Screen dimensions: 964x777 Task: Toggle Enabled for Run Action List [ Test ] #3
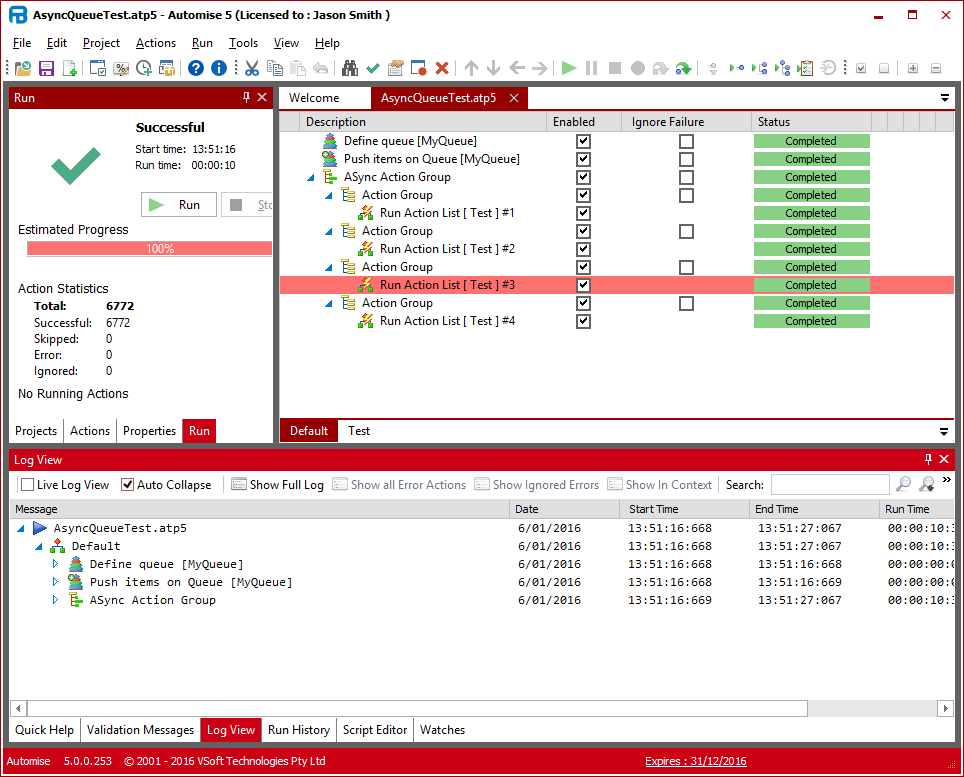(x=583, y=285)
